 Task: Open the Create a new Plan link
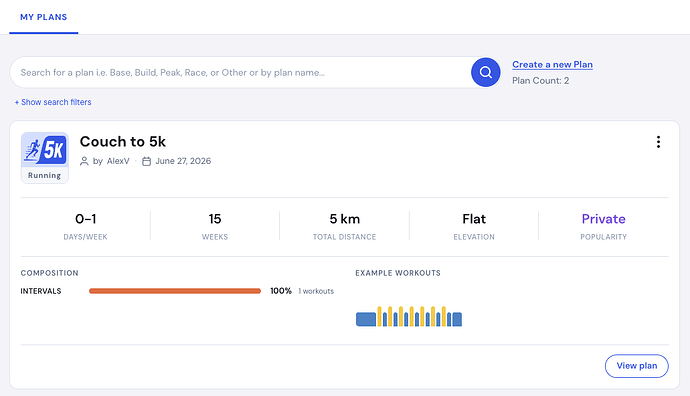click(x=552, y=65)
